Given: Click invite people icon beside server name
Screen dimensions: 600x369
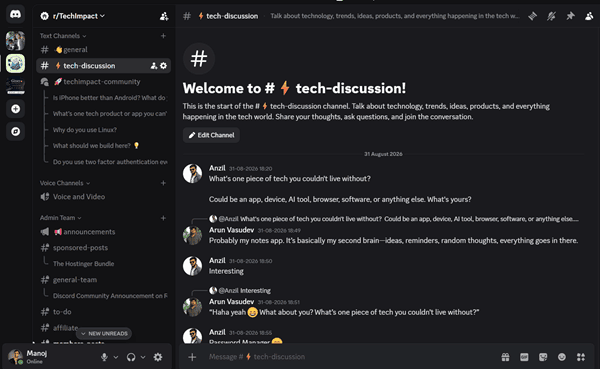Looking at the screenshot, I should [x=164, y=16].
